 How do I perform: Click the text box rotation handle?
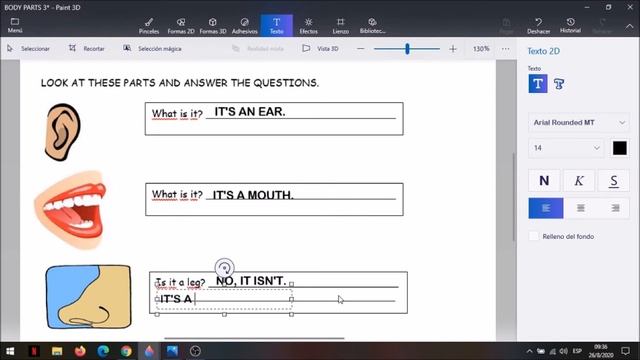[x=224, y=268]
